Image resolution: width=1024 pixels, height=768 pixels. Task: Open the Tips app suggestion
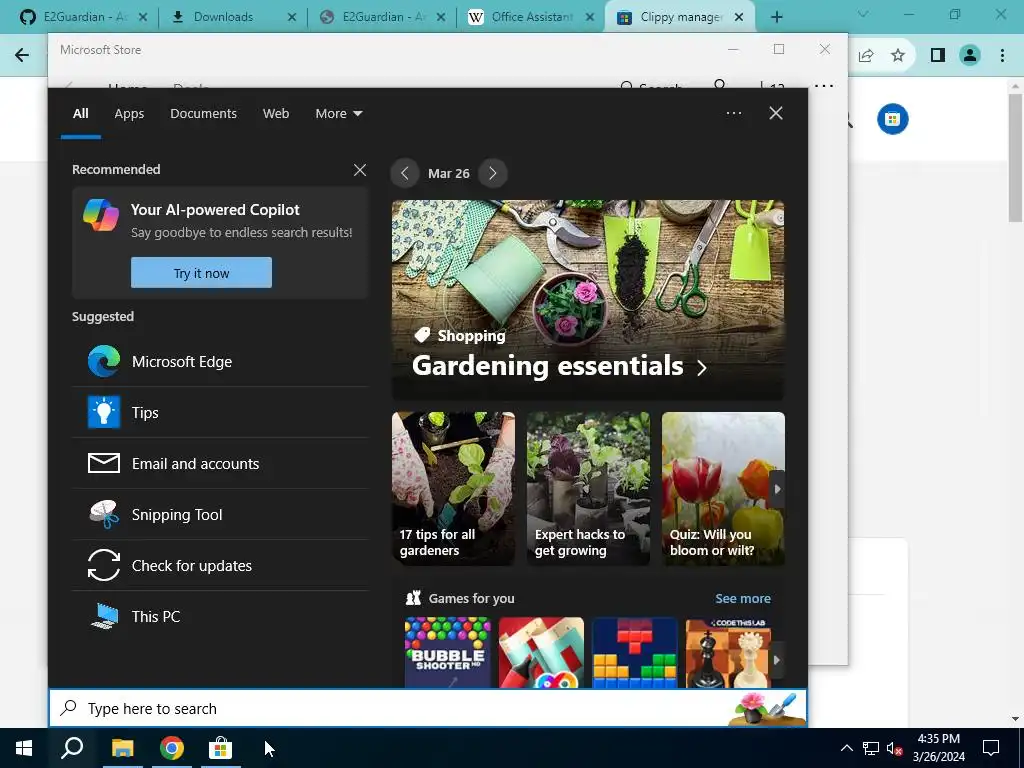220,413
